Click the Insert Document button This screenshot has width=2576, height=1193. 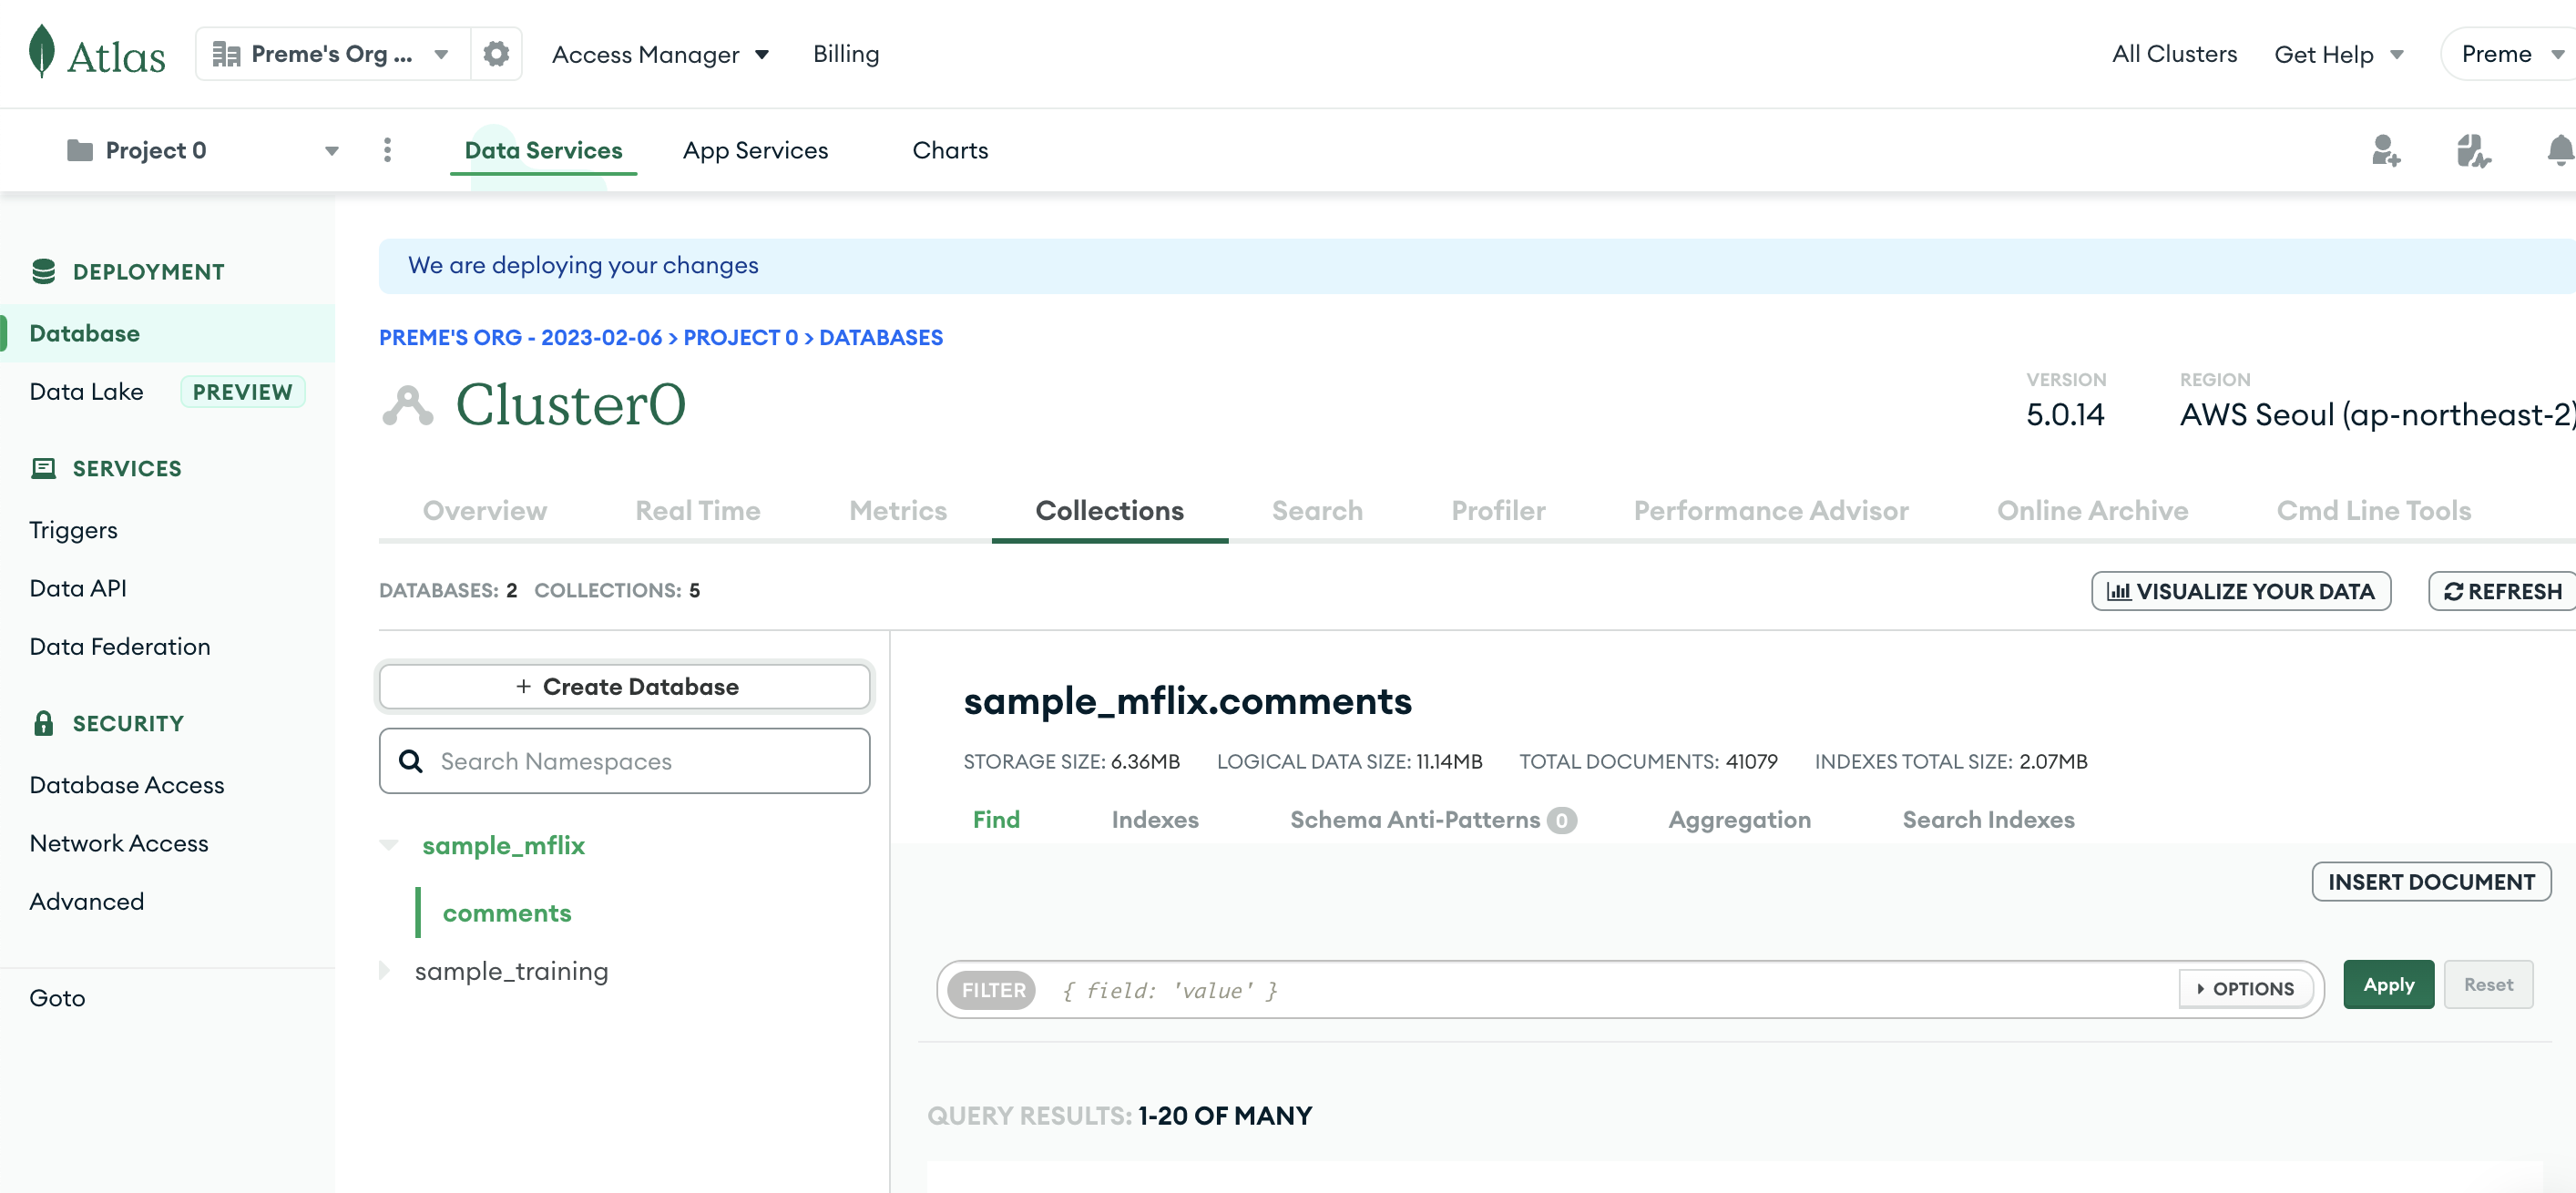(x=2431, y=882)
